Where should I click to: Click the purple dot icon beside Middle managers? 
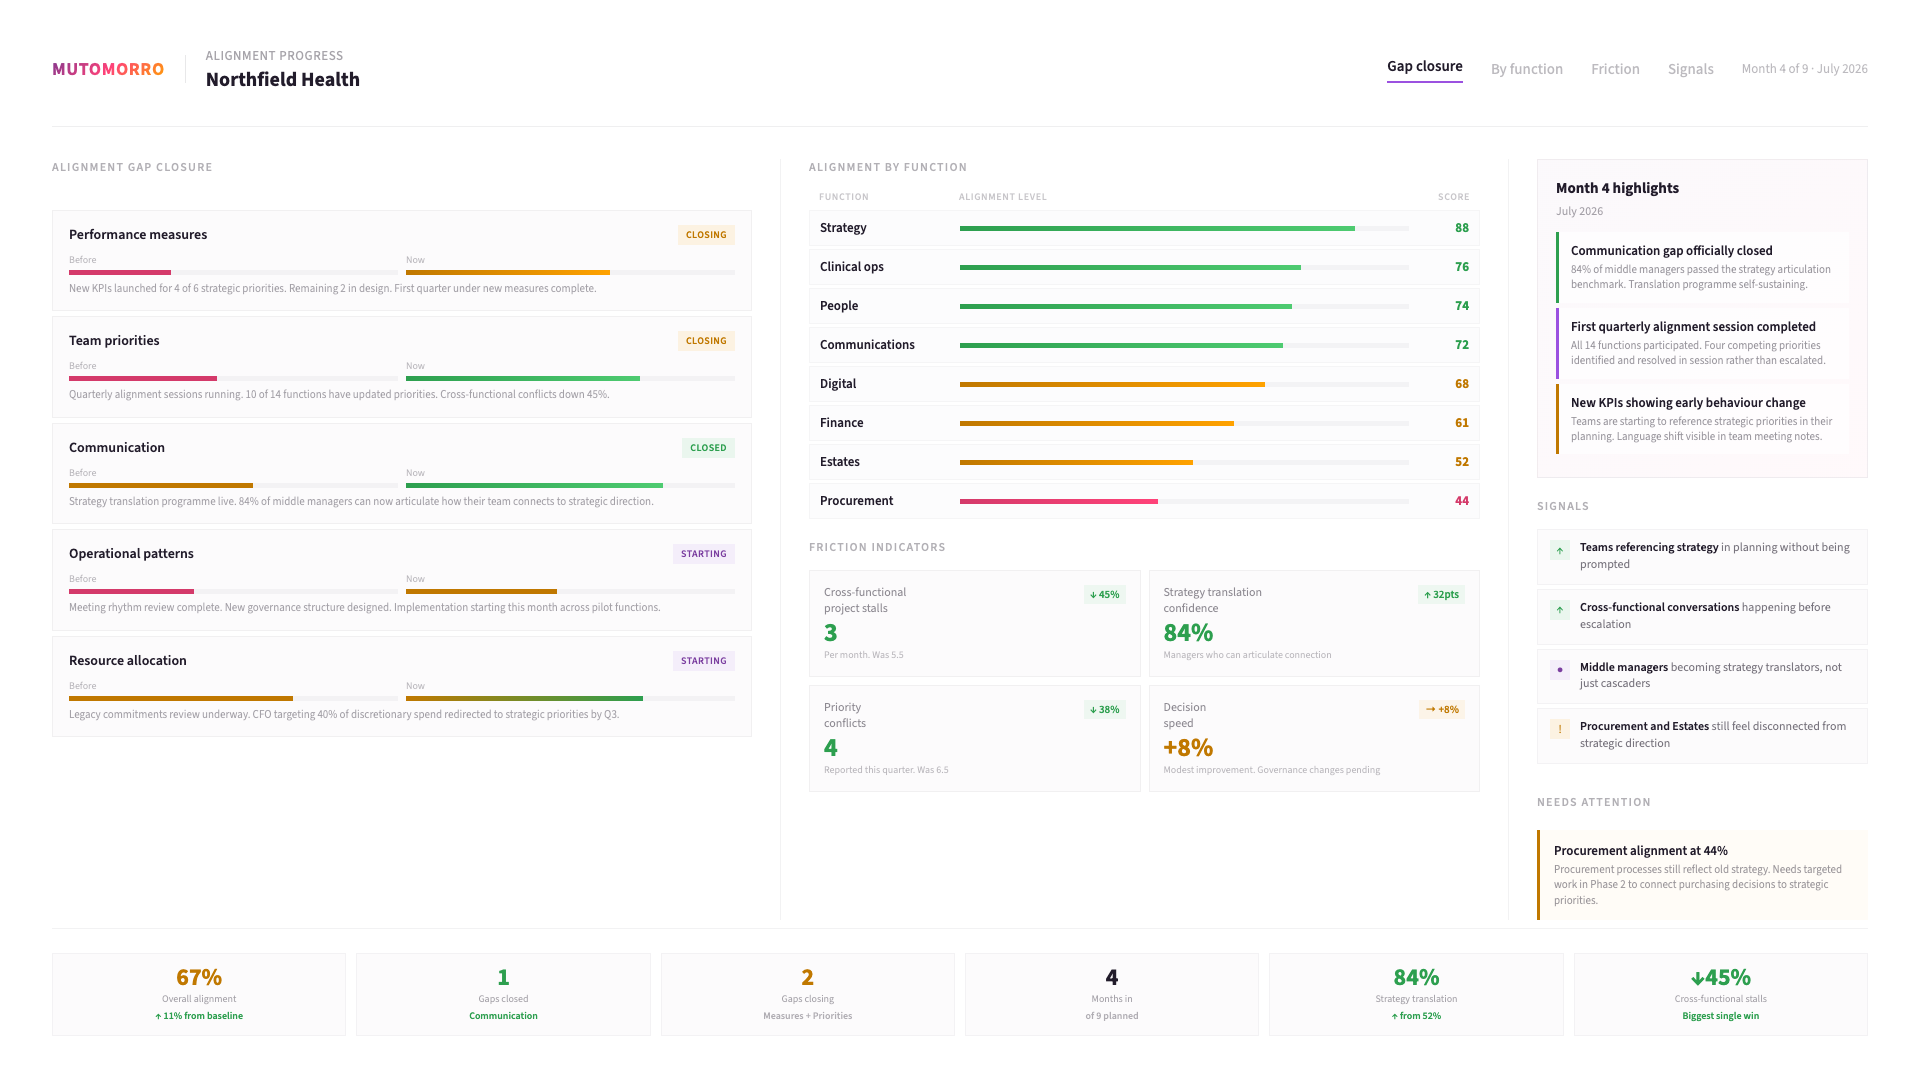1559,669
